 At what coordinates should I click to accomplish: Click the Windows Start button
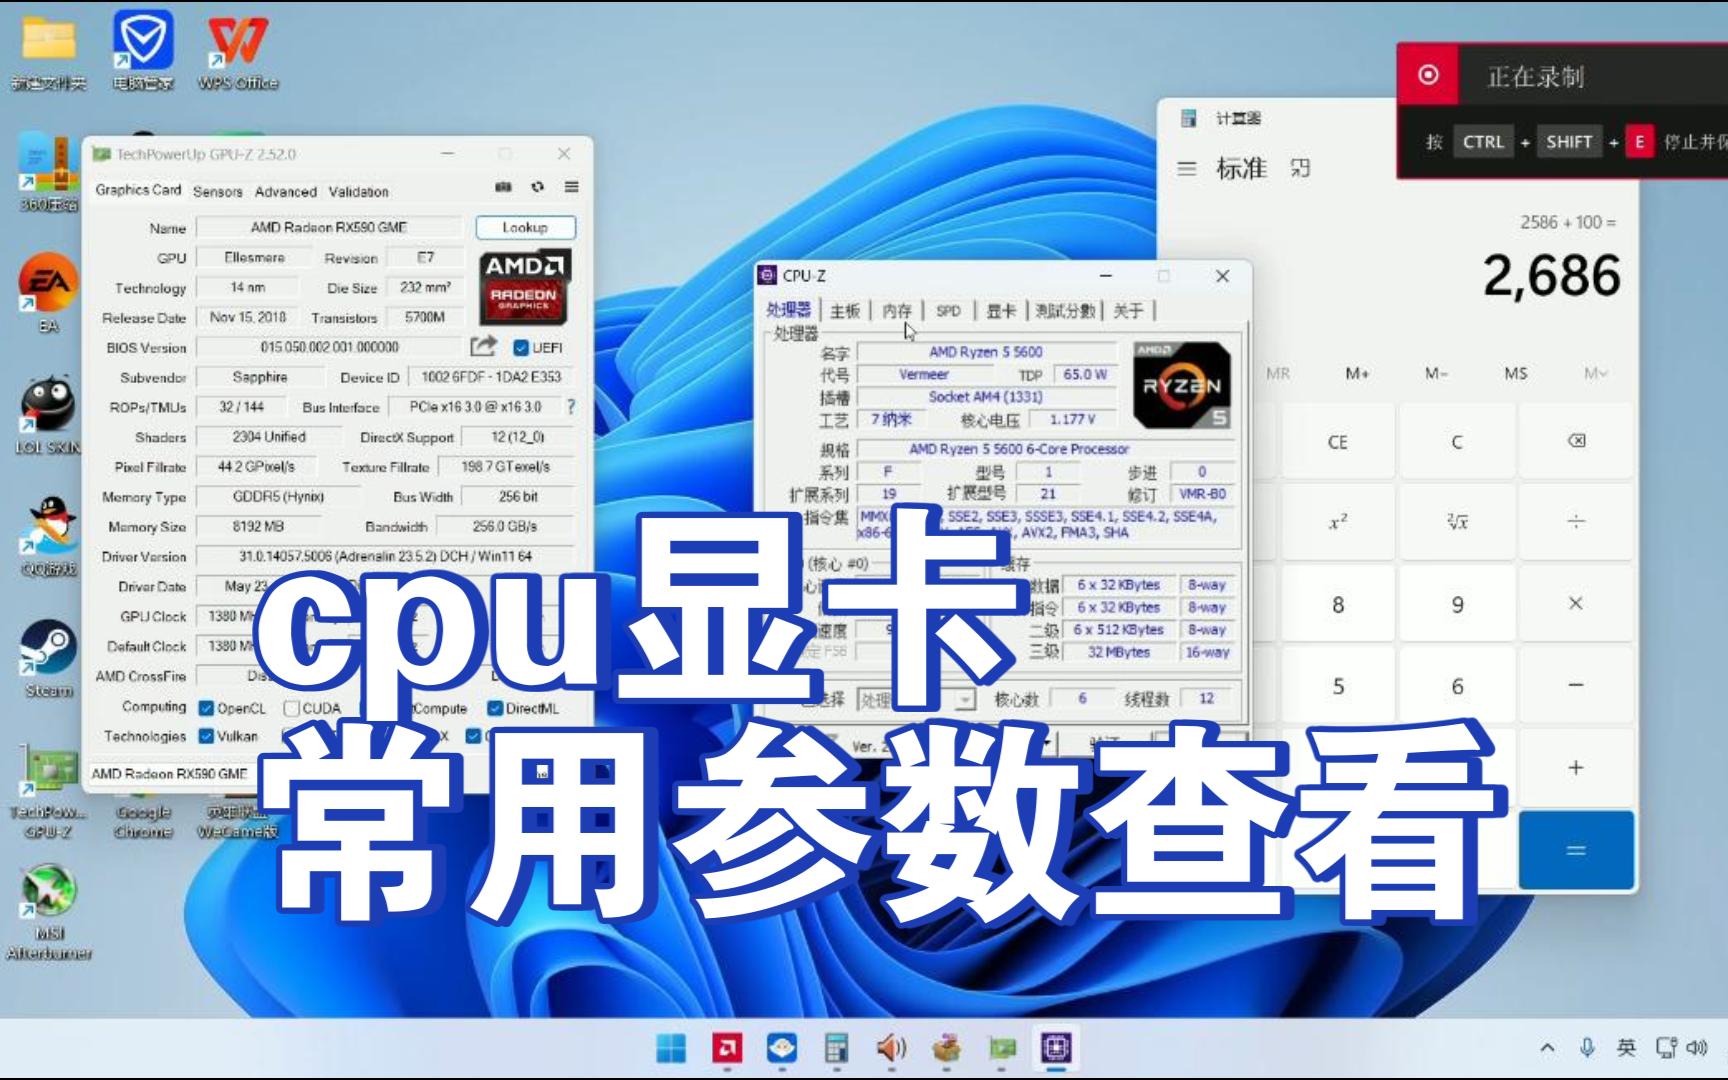click(671, 1048)
